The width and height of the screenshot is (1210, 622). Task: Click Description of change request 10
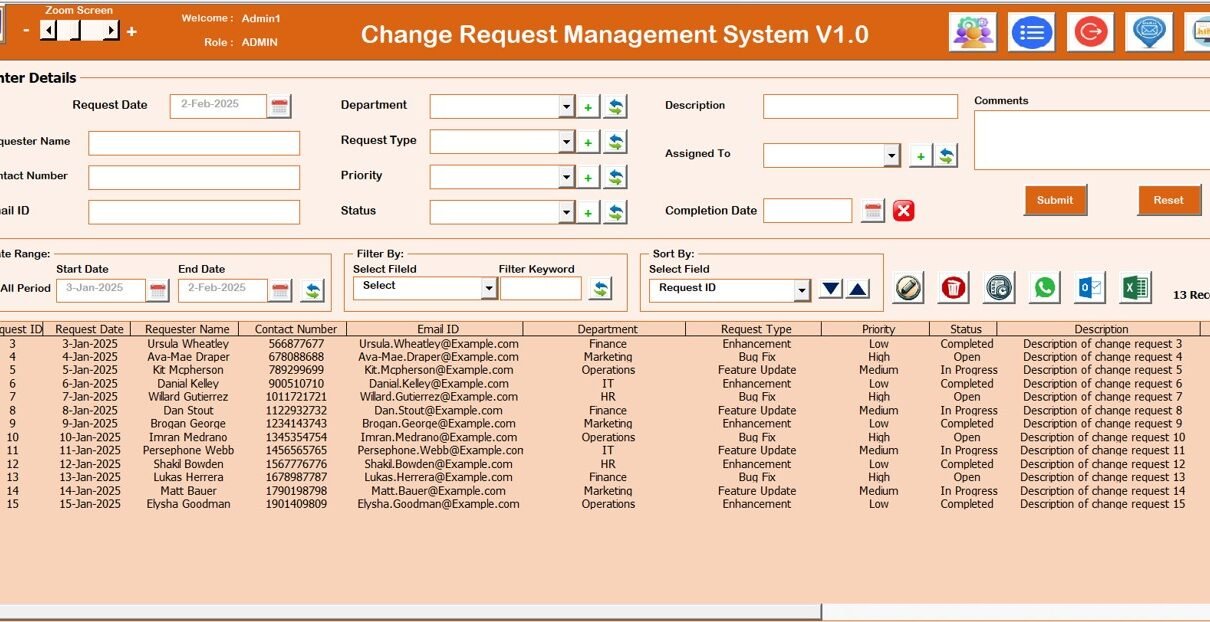coord(1102,437)
